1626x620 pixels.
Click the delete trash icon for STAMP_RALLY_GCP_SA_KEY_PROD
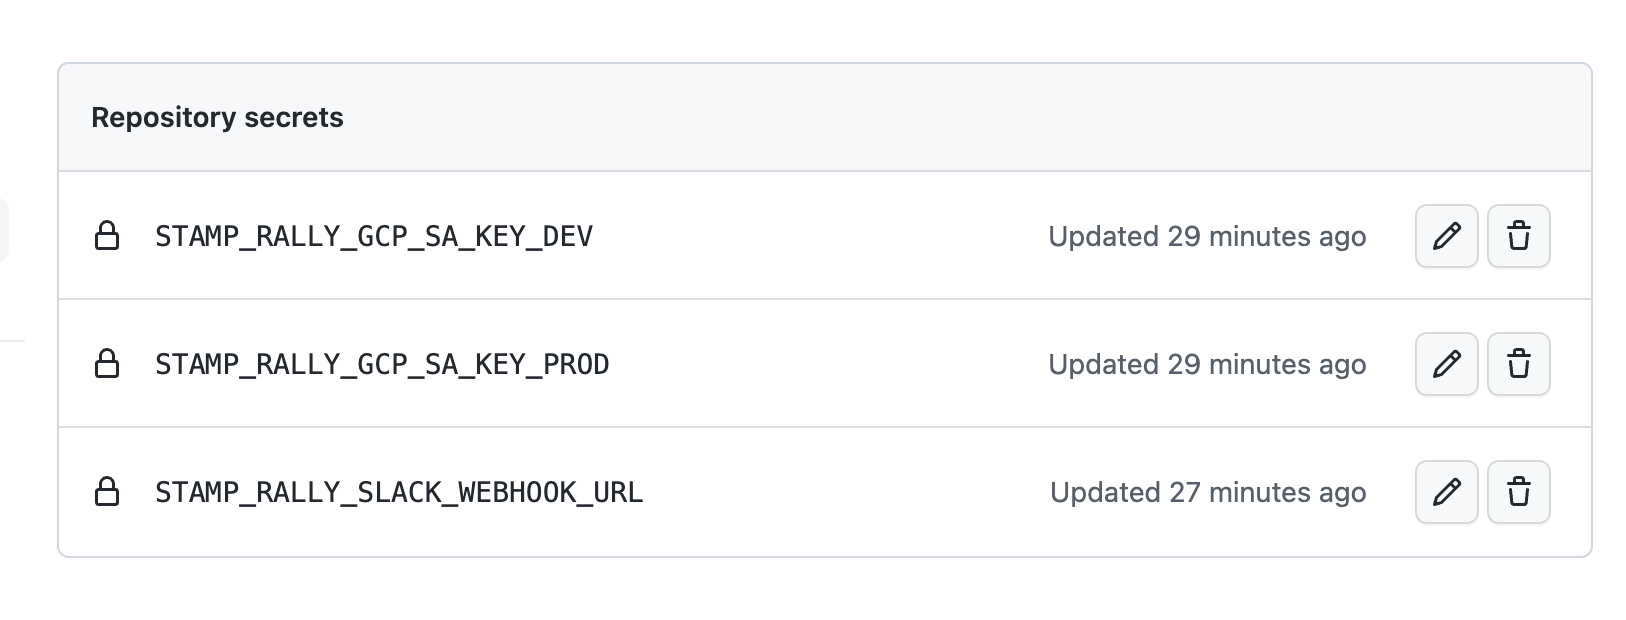(1518, 364)
